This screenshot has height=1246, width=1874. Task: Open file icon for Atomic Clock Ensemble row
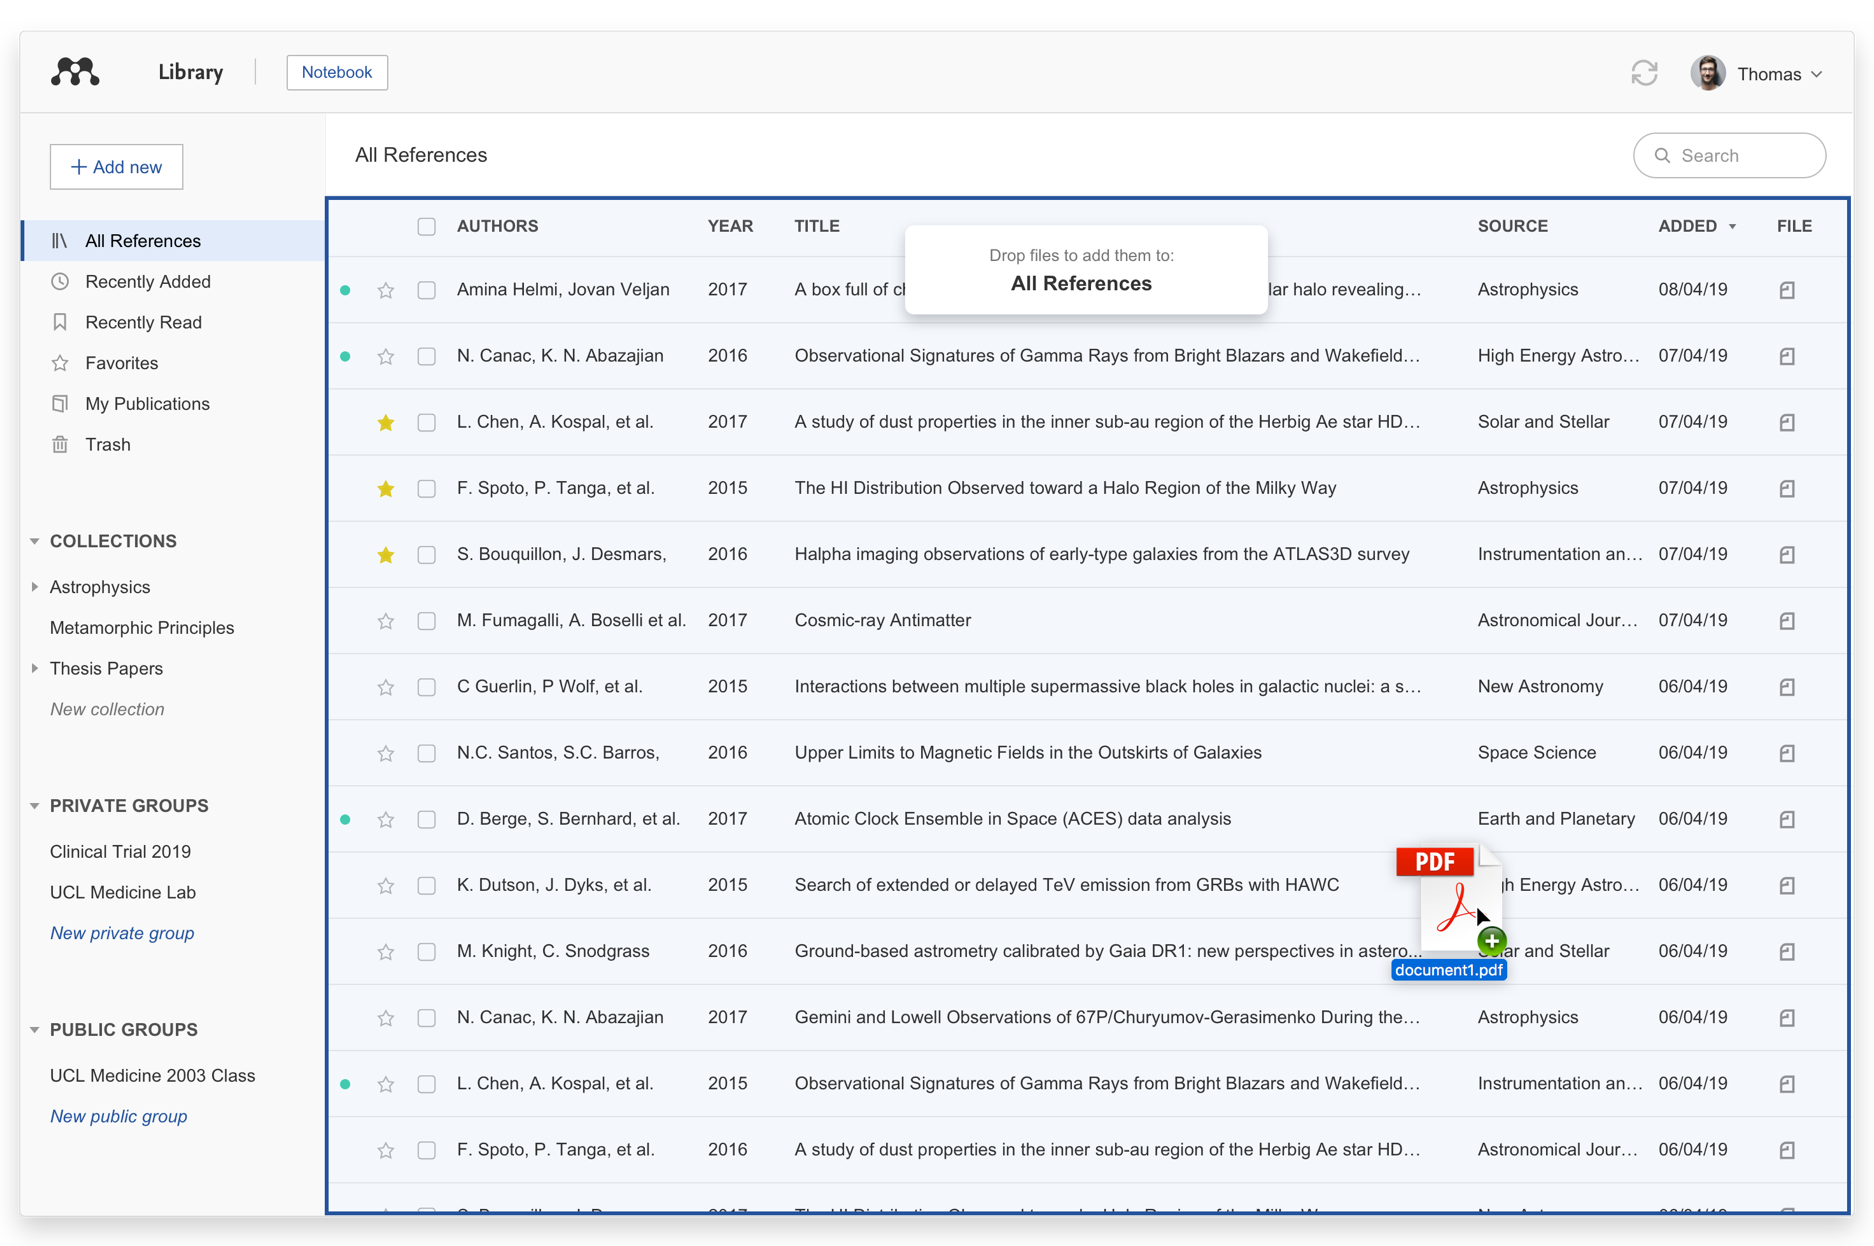(x=1786, y=820)
